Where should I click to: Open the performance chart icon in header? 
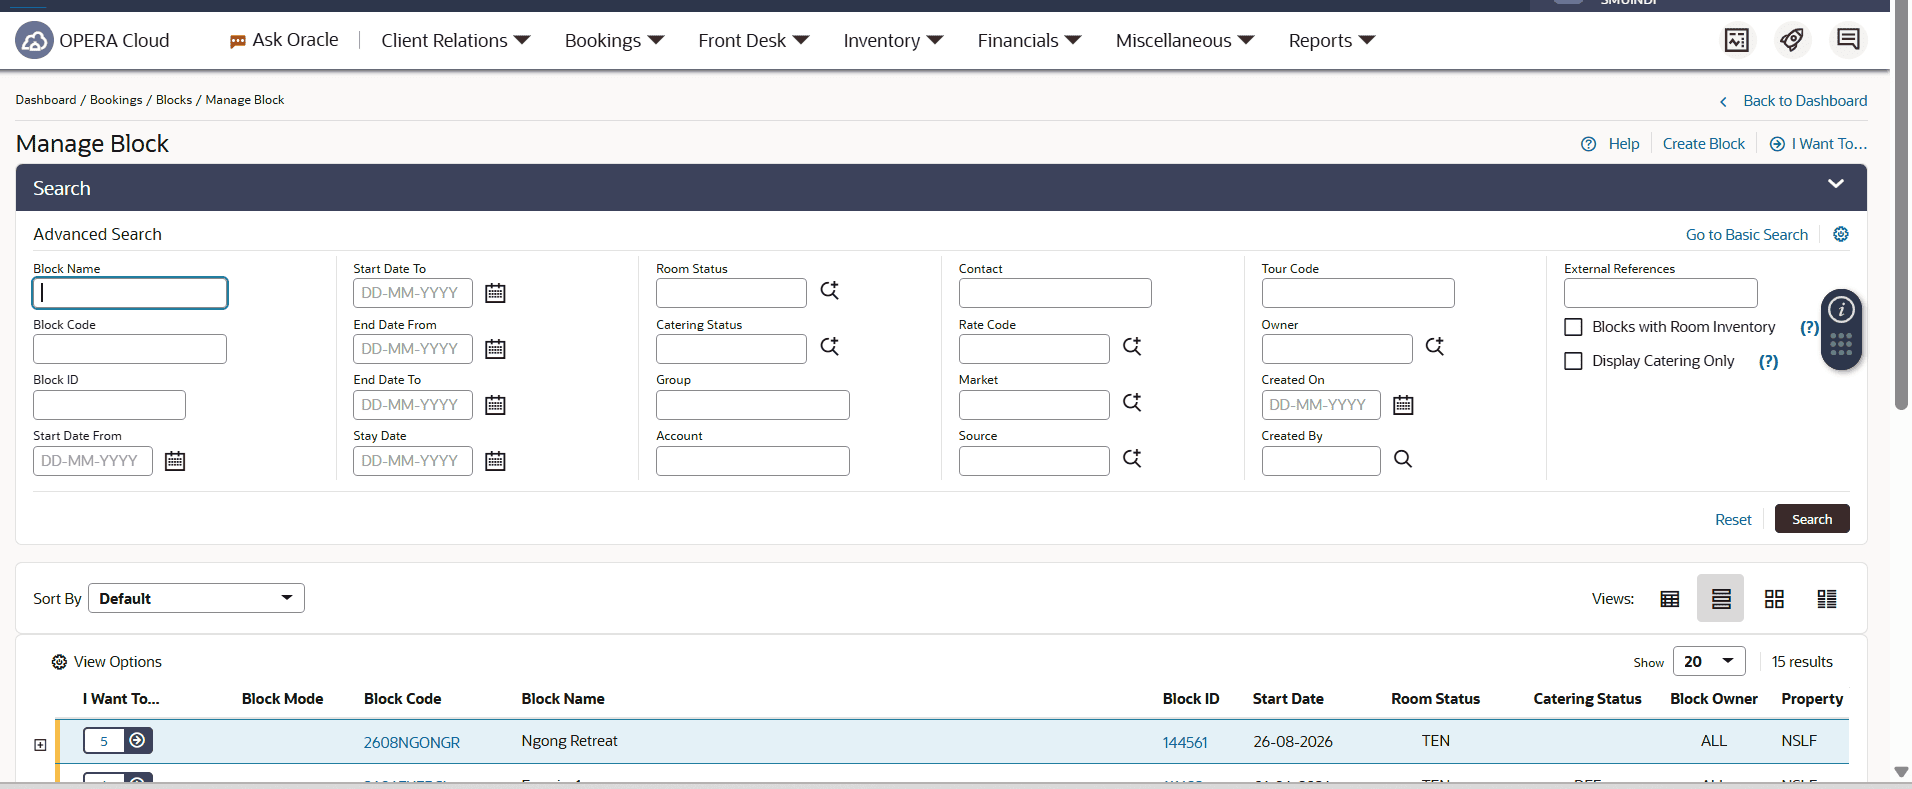click(1737, 40)
